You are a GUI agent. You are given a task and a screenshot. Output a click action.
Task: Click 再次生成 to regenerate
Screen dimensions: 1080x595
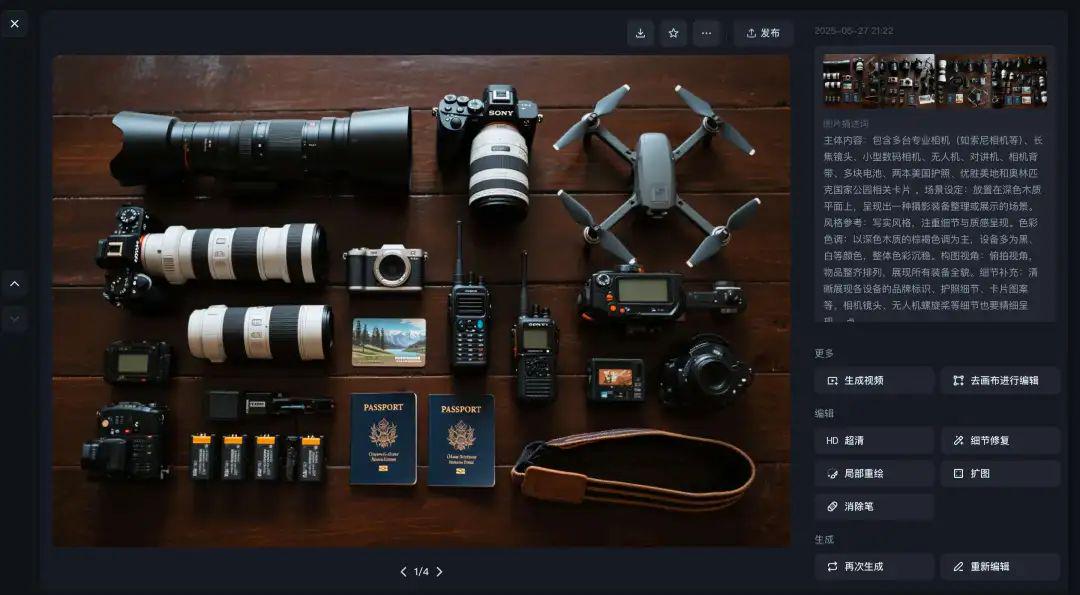tap(874, 567)
